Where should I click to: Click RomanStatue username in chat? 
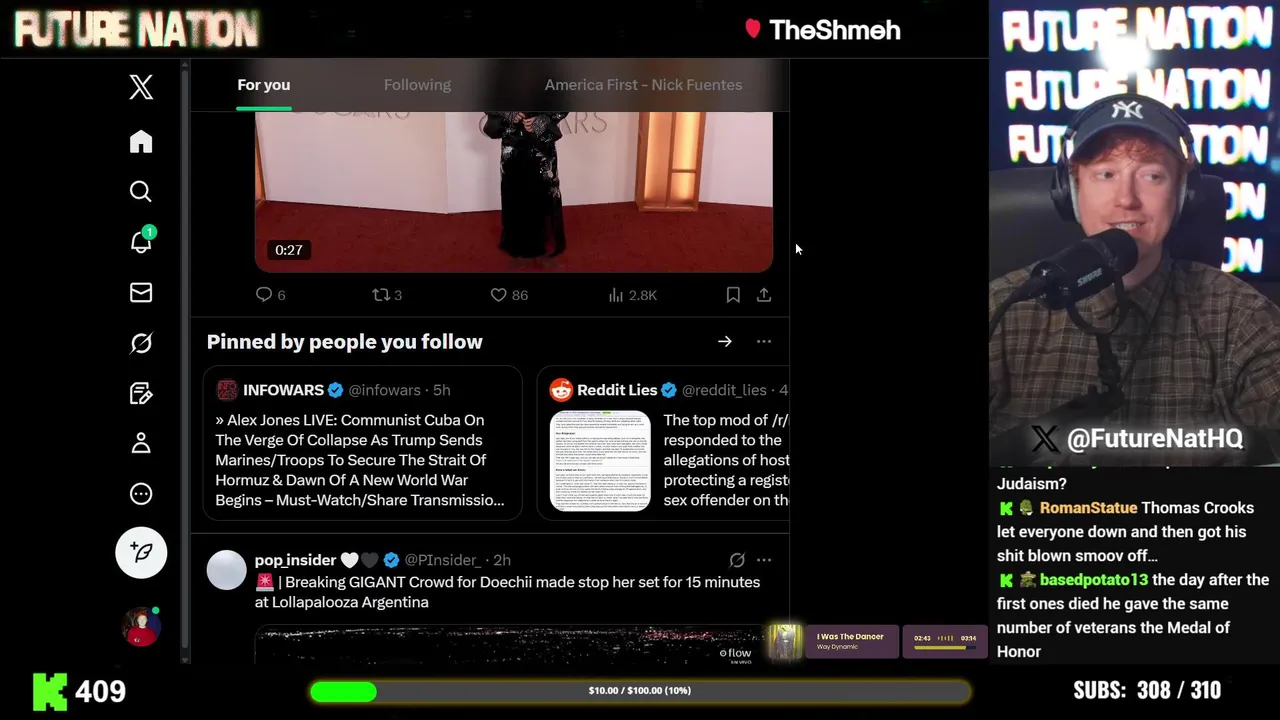coord(1088,508)
